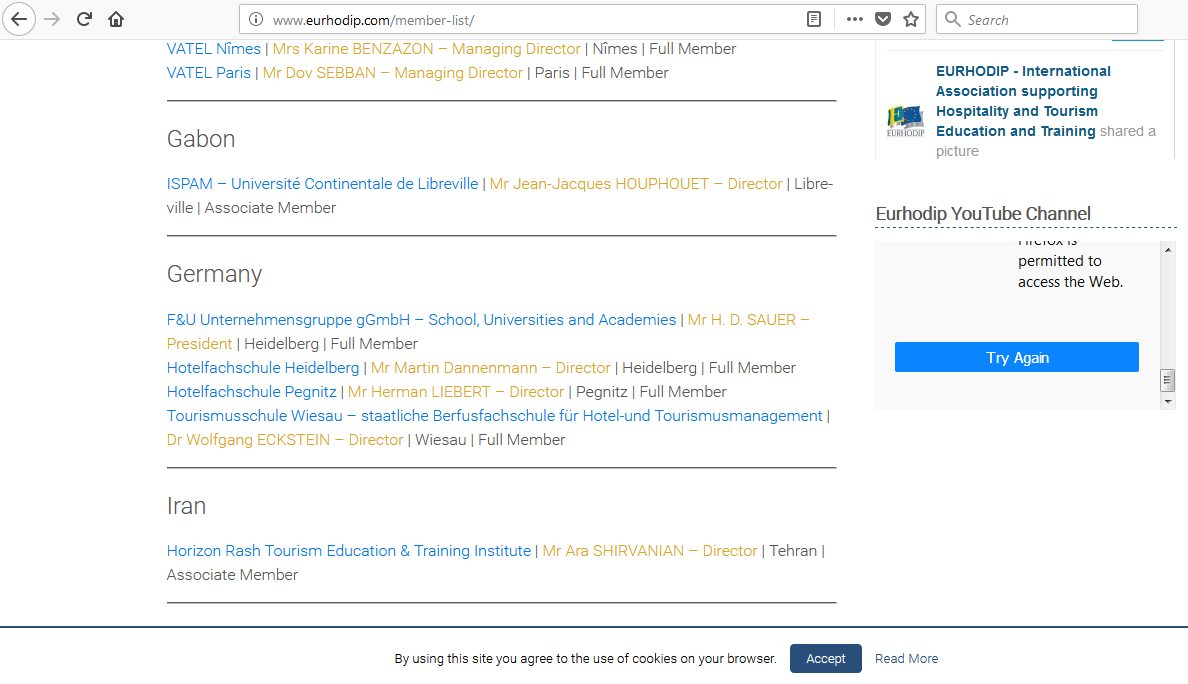
Task: Click the Germany country heading
Action: pos(214,274)
